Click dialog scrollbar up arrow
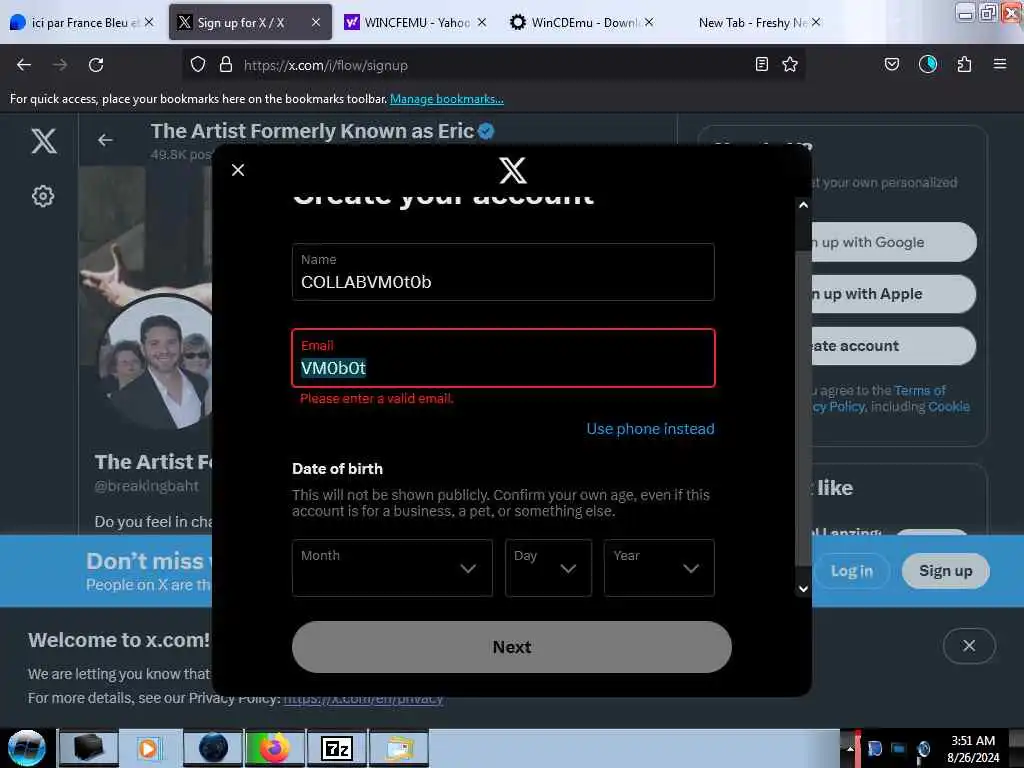Viewport: 1024px width, 768px height. 803,205
